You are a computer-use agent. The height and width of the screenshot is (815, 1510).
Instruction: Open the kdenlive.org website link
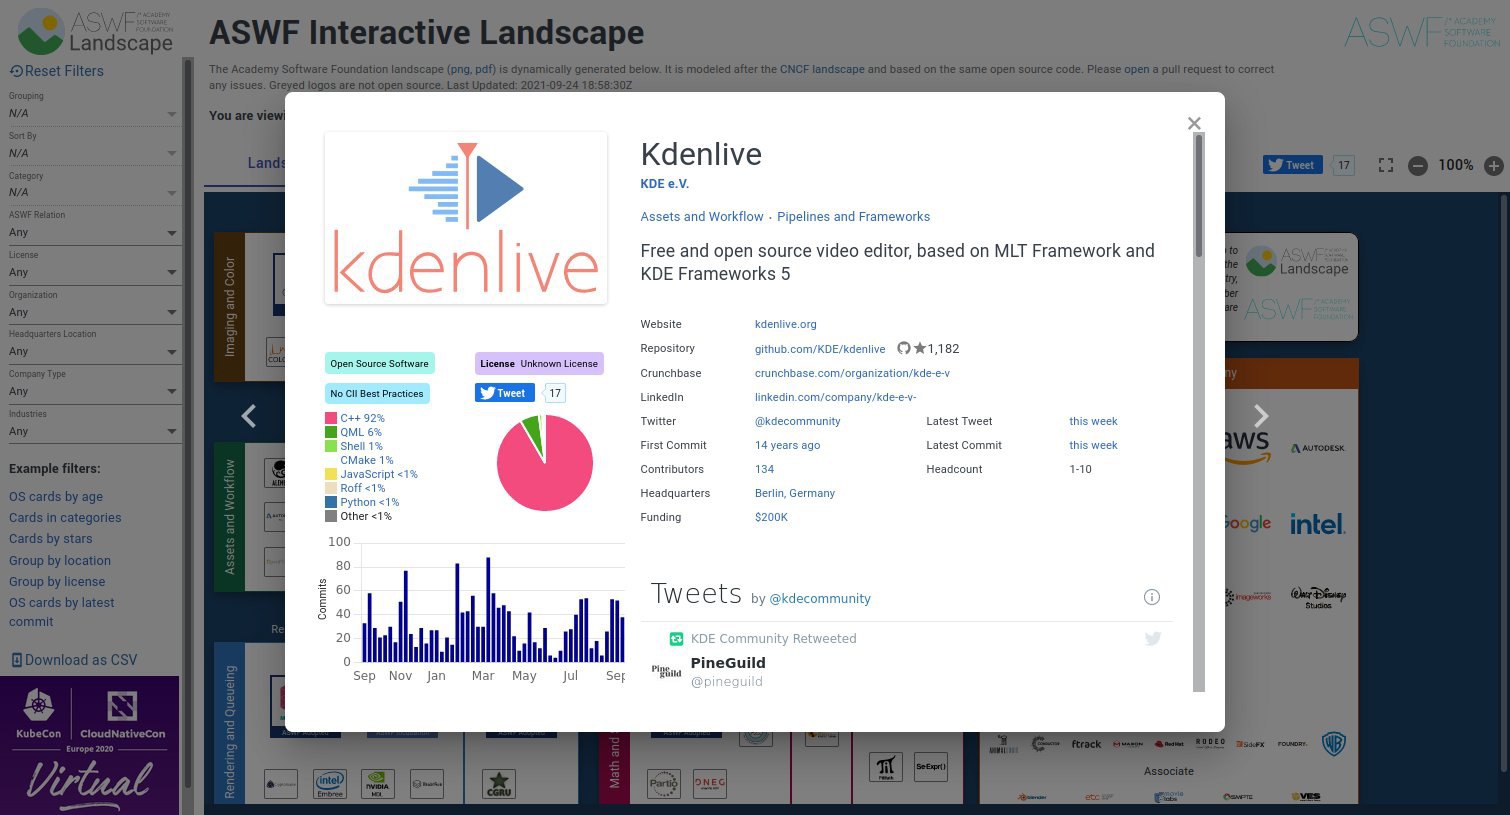point(786,324)
